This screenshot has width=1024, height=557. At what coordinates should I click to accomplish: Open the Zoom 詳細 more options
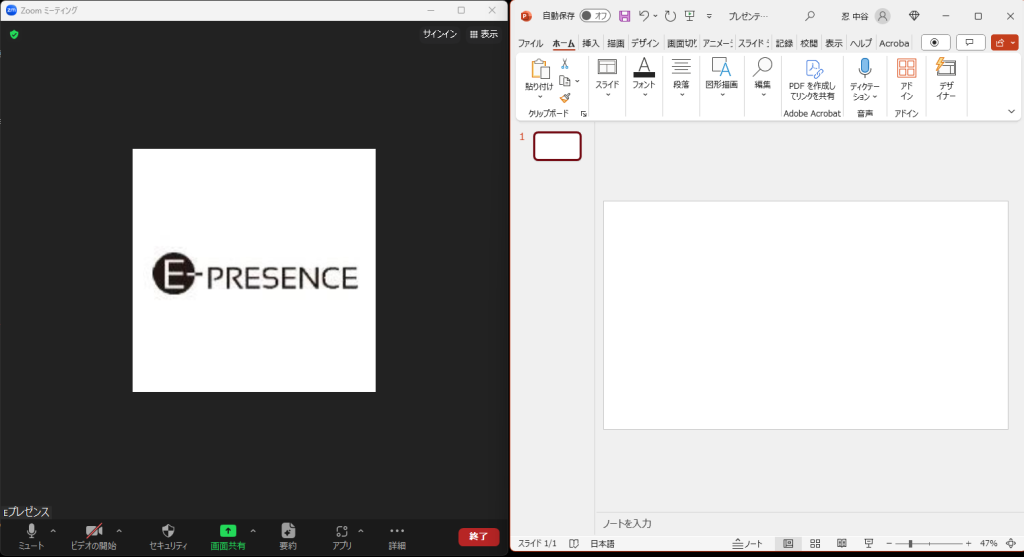point(396,537)
